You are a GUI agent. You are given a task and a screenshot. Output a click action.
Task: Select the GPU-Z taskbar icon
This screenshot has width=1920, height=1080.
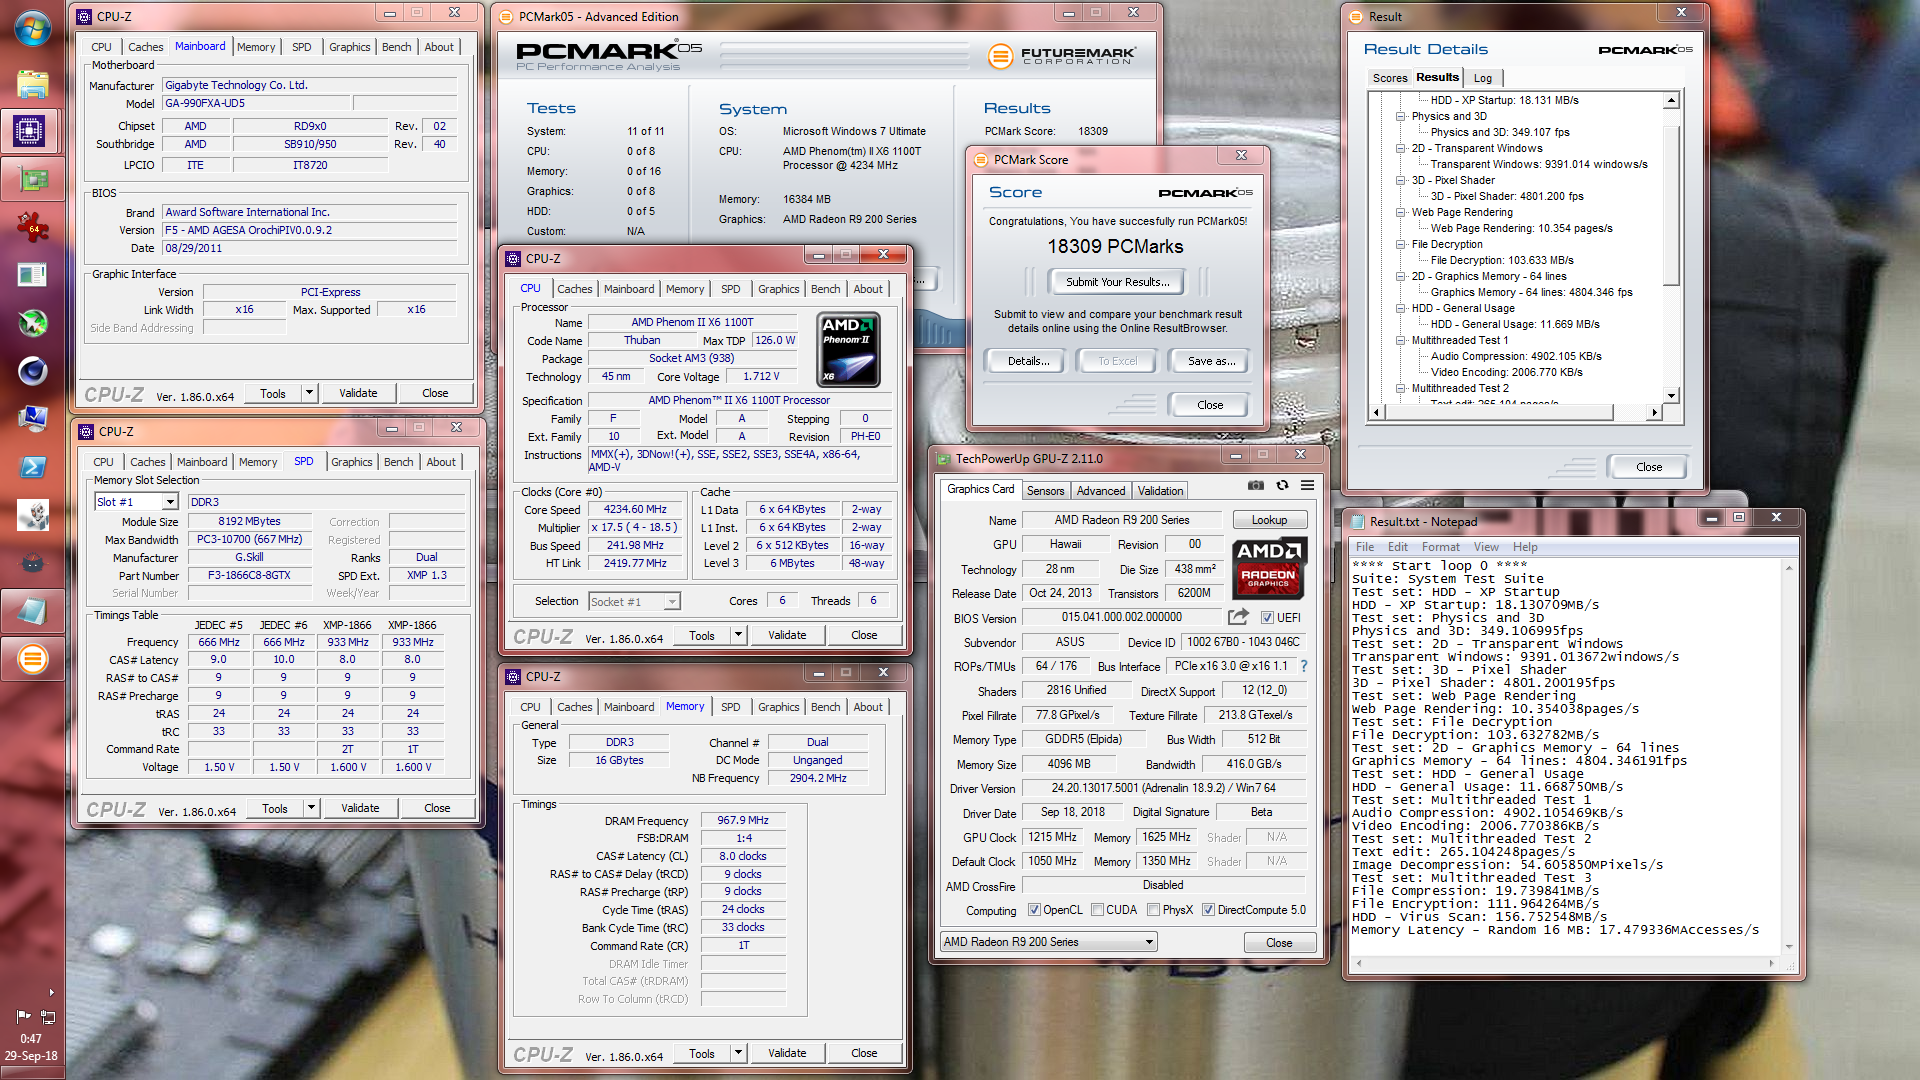(33, 180)
